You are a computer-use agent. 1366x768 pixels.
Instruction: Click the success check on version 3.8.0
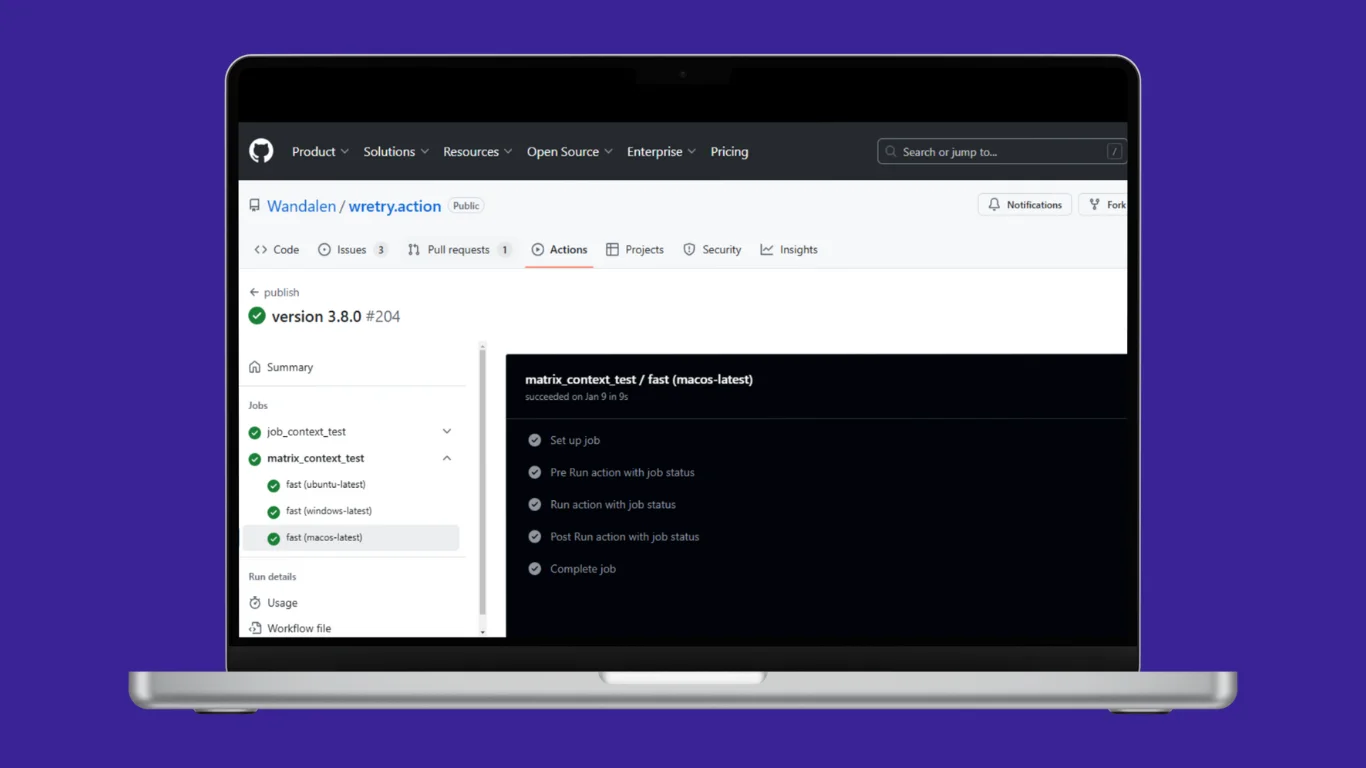(x=256, y=315)
